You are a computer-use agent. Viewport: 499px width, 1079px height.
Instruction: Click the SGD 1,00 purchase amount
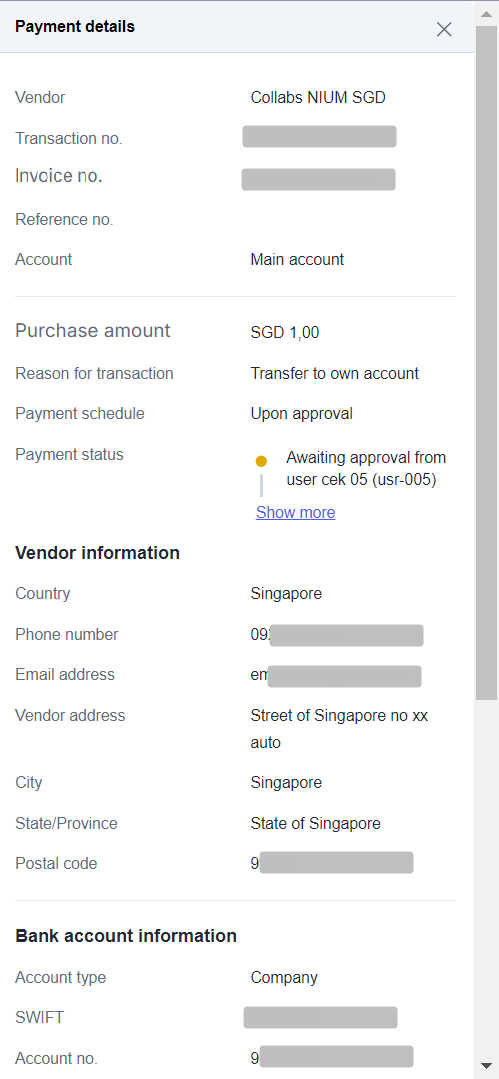coord(285,333)
